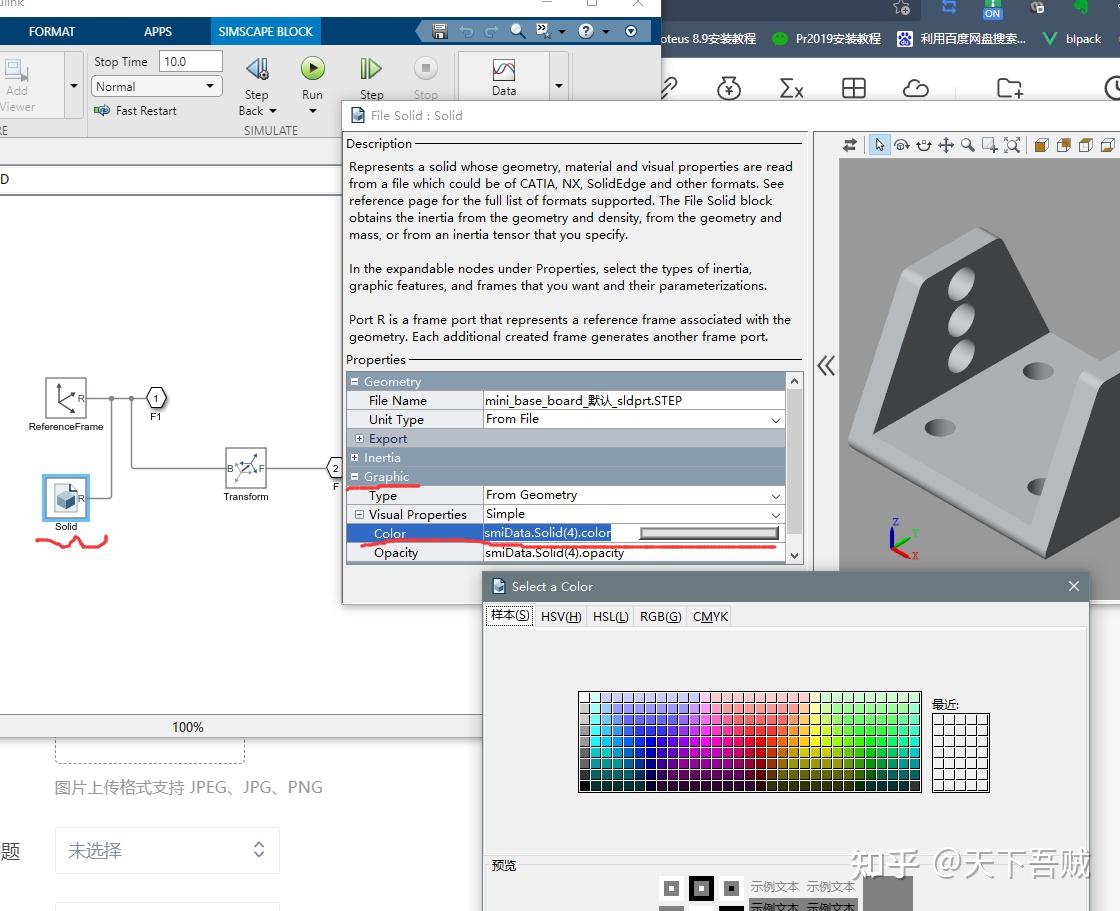Select the Pan tool in viewer
The width and height of the screenshot is (1120, 911).
[x=946, y=145]
